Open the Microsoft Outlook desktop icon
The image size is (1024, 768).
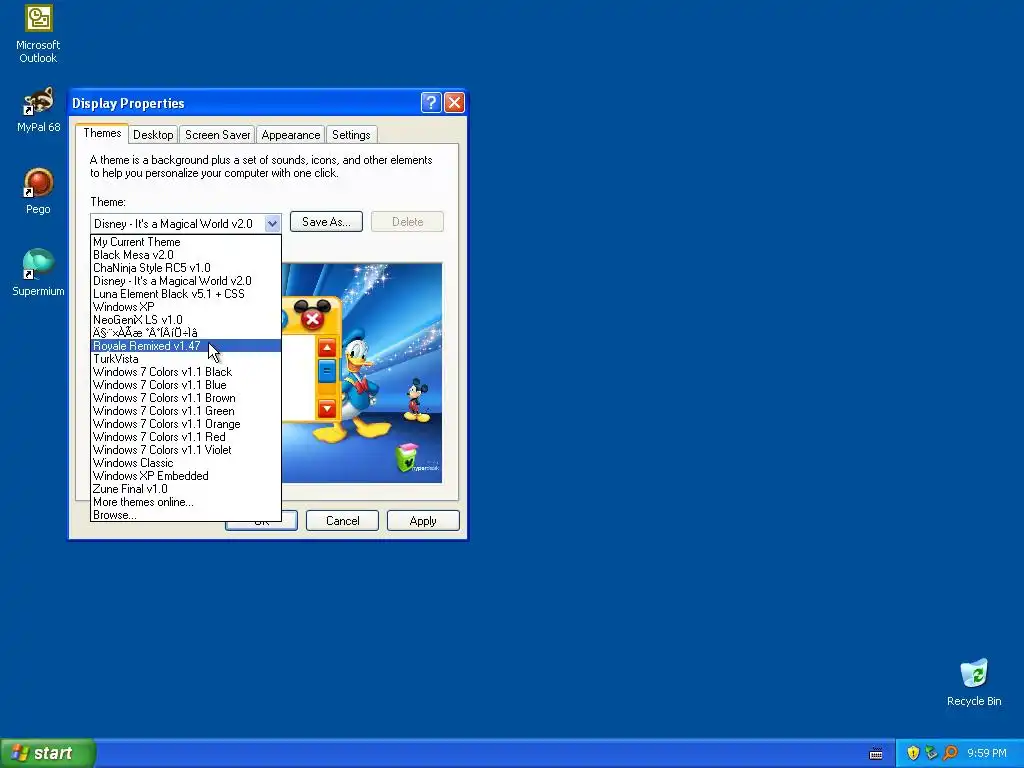pos(38,34)
